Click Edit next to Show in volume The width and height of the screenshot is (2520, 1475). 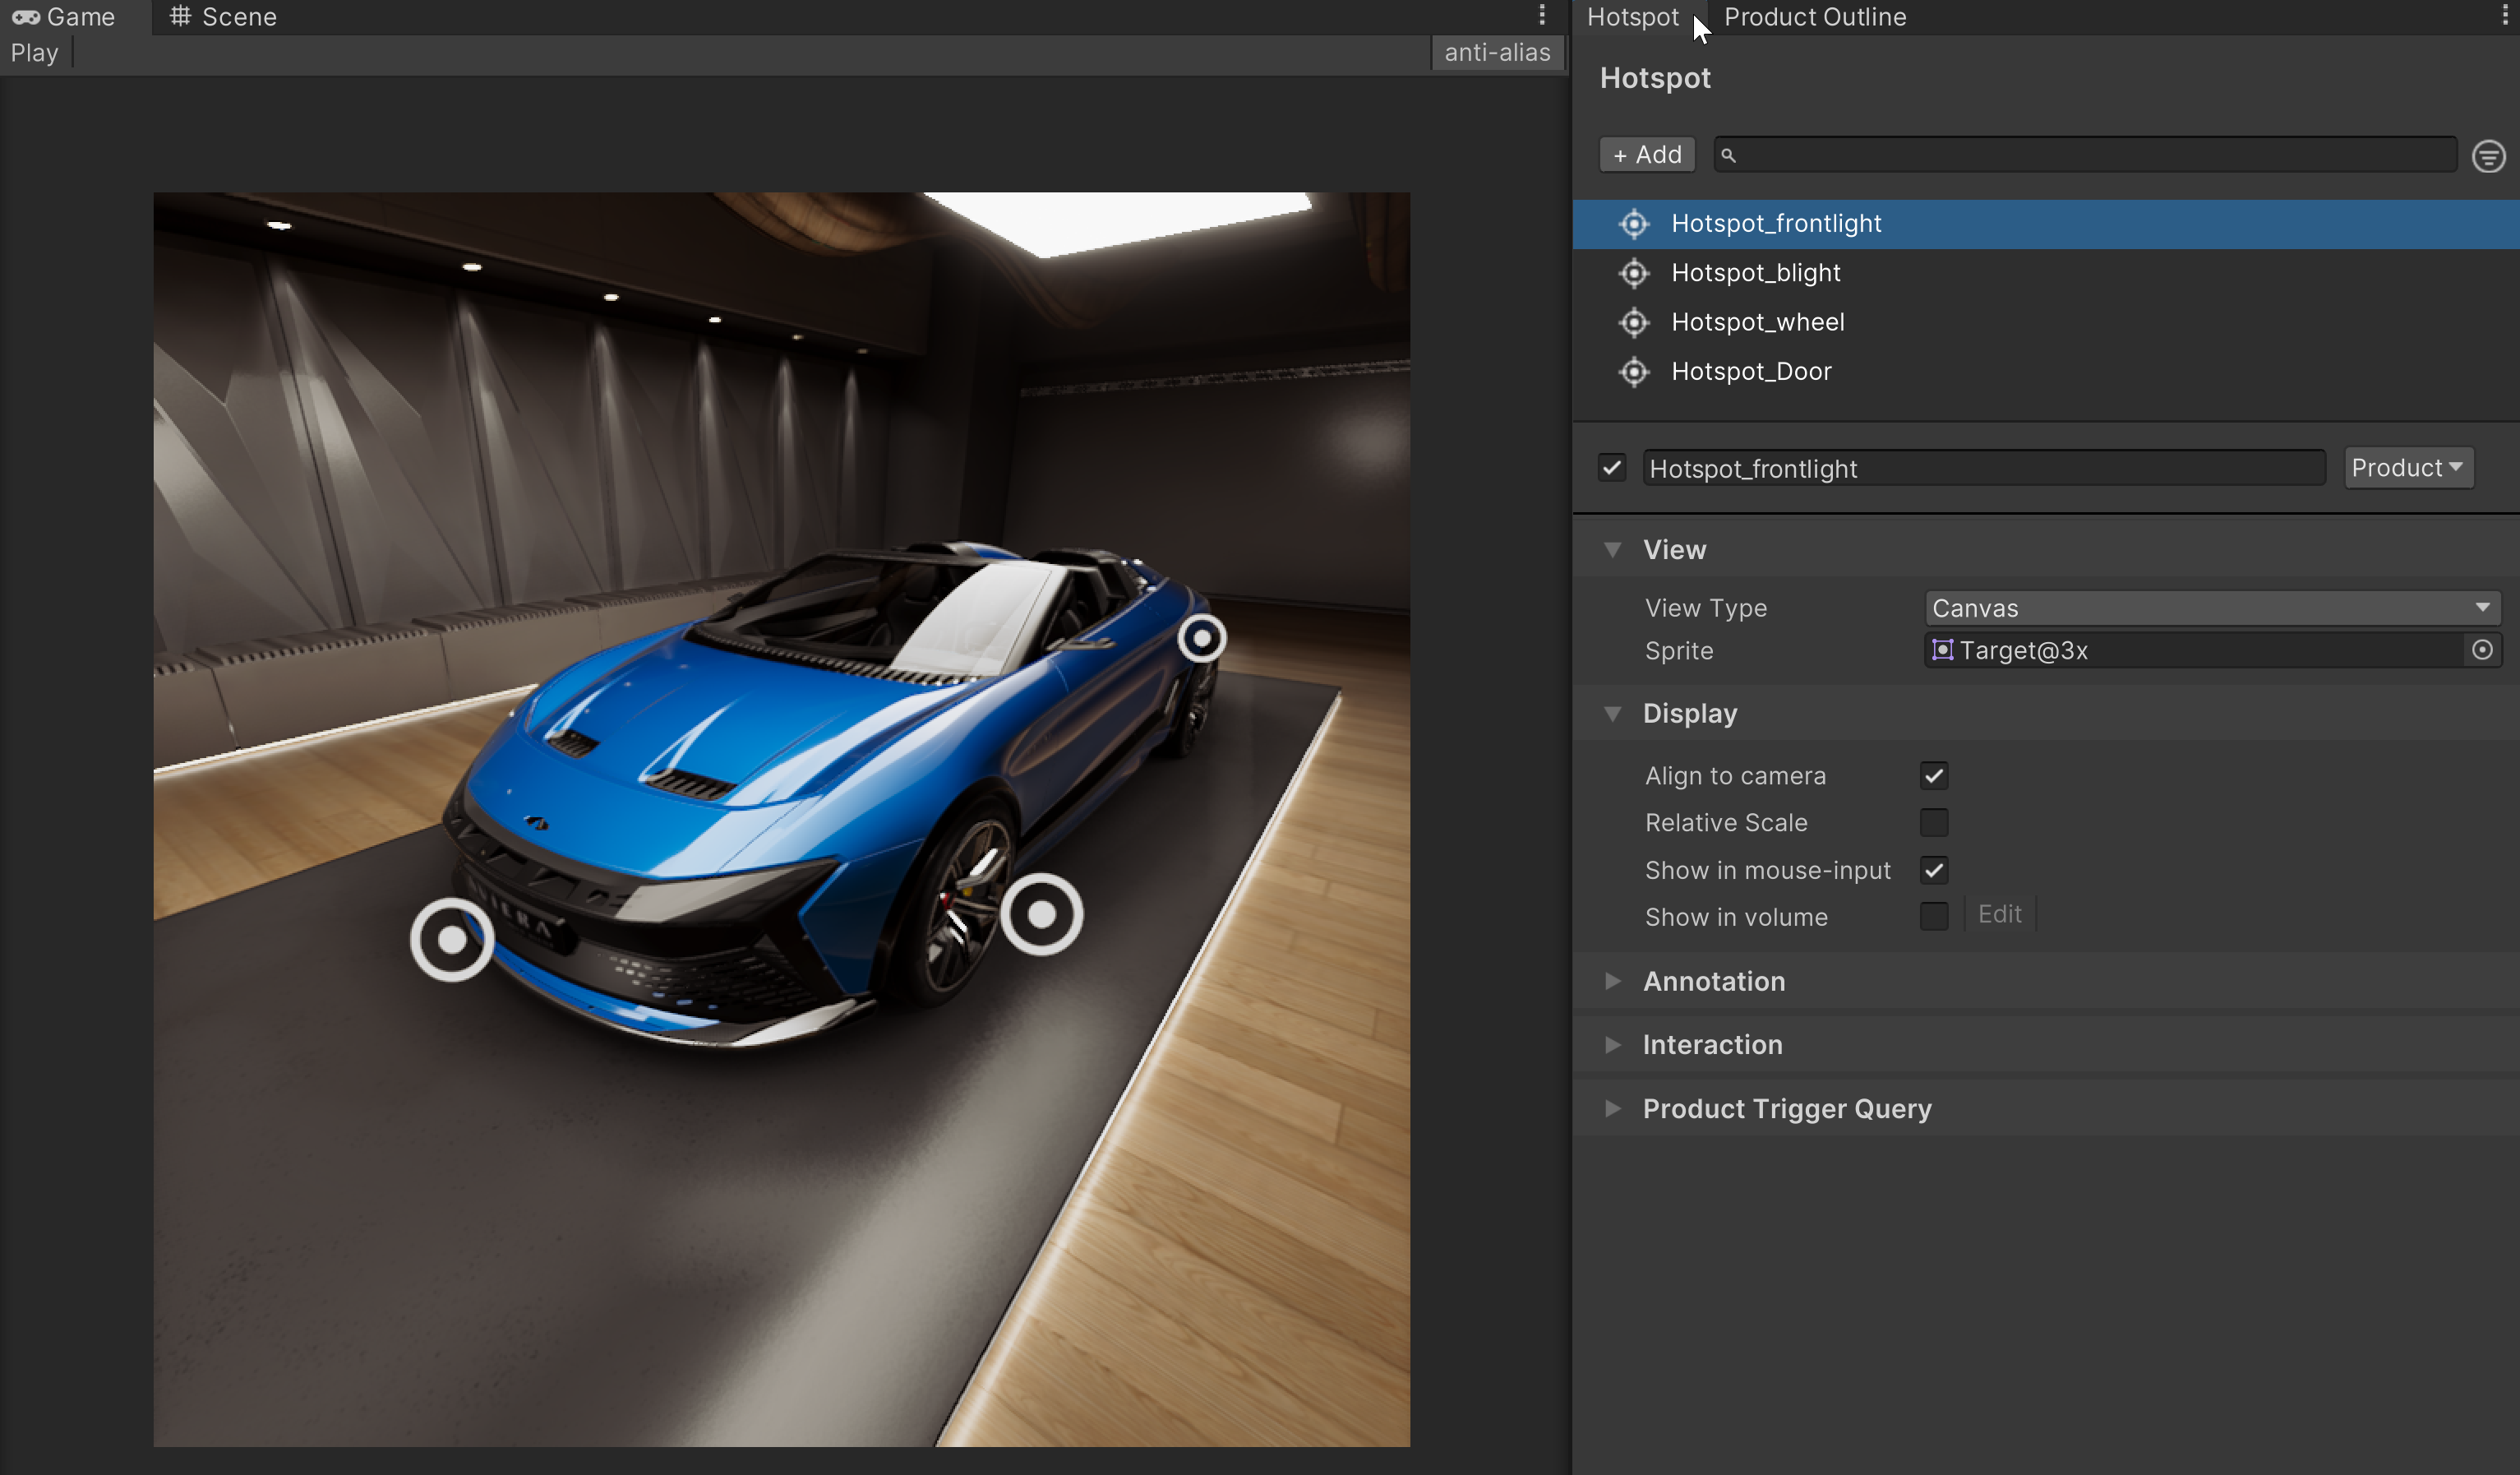point(1999,915)
